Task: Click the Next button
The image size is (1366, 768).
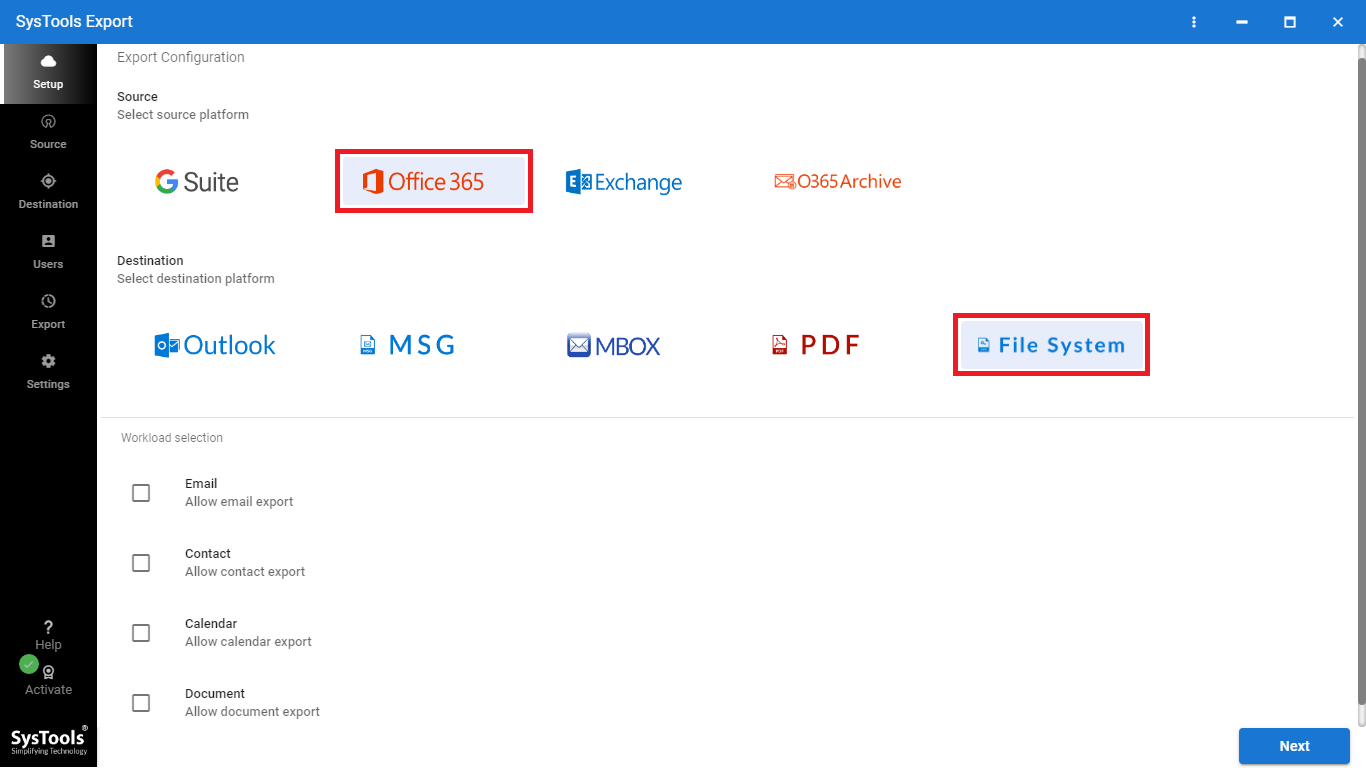Action: (x=1294, y=746)
